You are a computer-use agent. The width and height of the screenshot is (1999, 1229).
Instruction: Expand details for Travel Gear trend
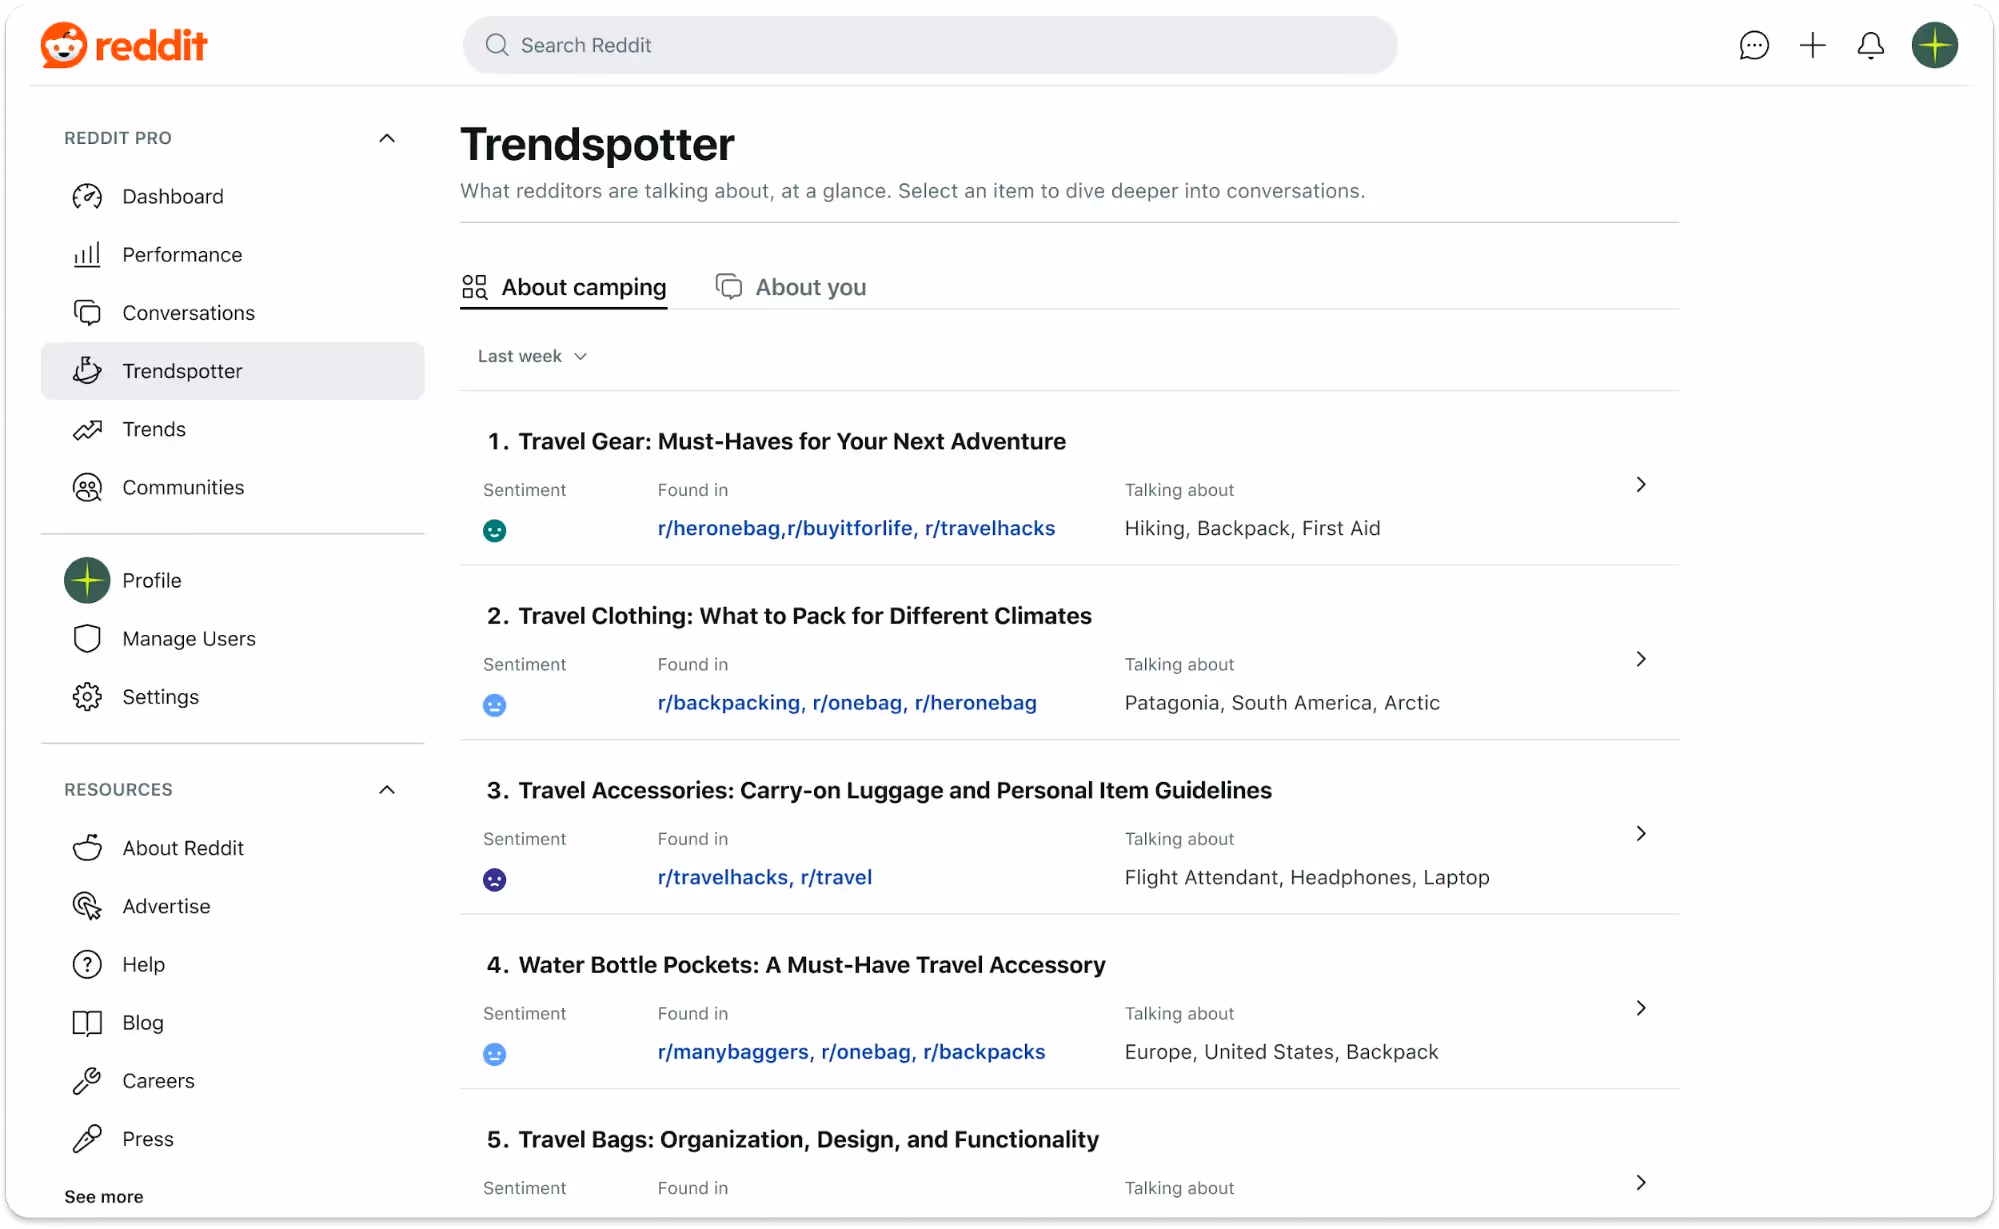coord(1640,484)
